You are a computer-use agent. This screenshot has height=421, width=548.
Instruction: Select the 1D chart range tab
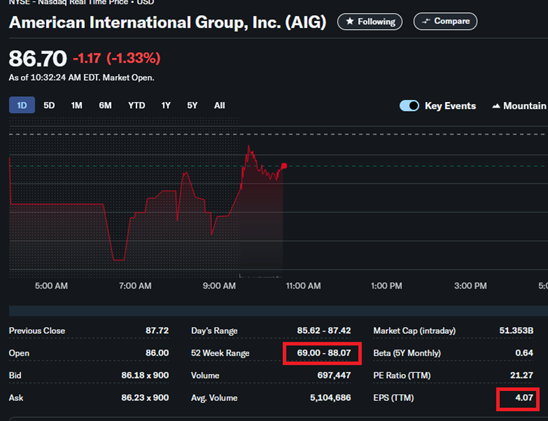22,105
